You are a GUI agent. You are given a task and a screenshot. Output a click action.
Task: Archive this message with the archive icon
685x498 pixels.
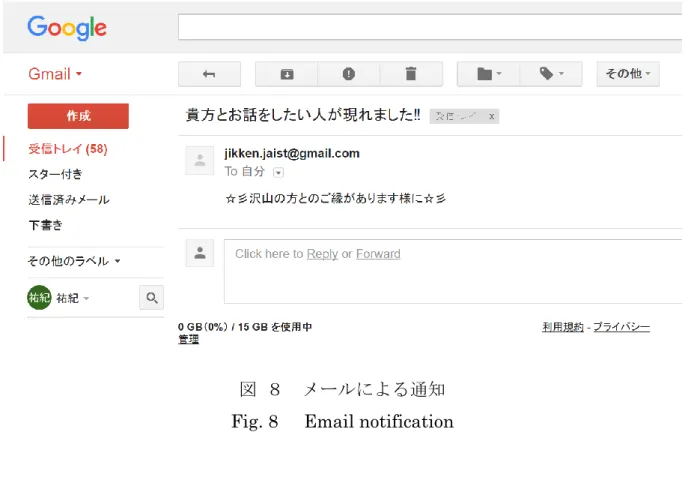point(287,74)
